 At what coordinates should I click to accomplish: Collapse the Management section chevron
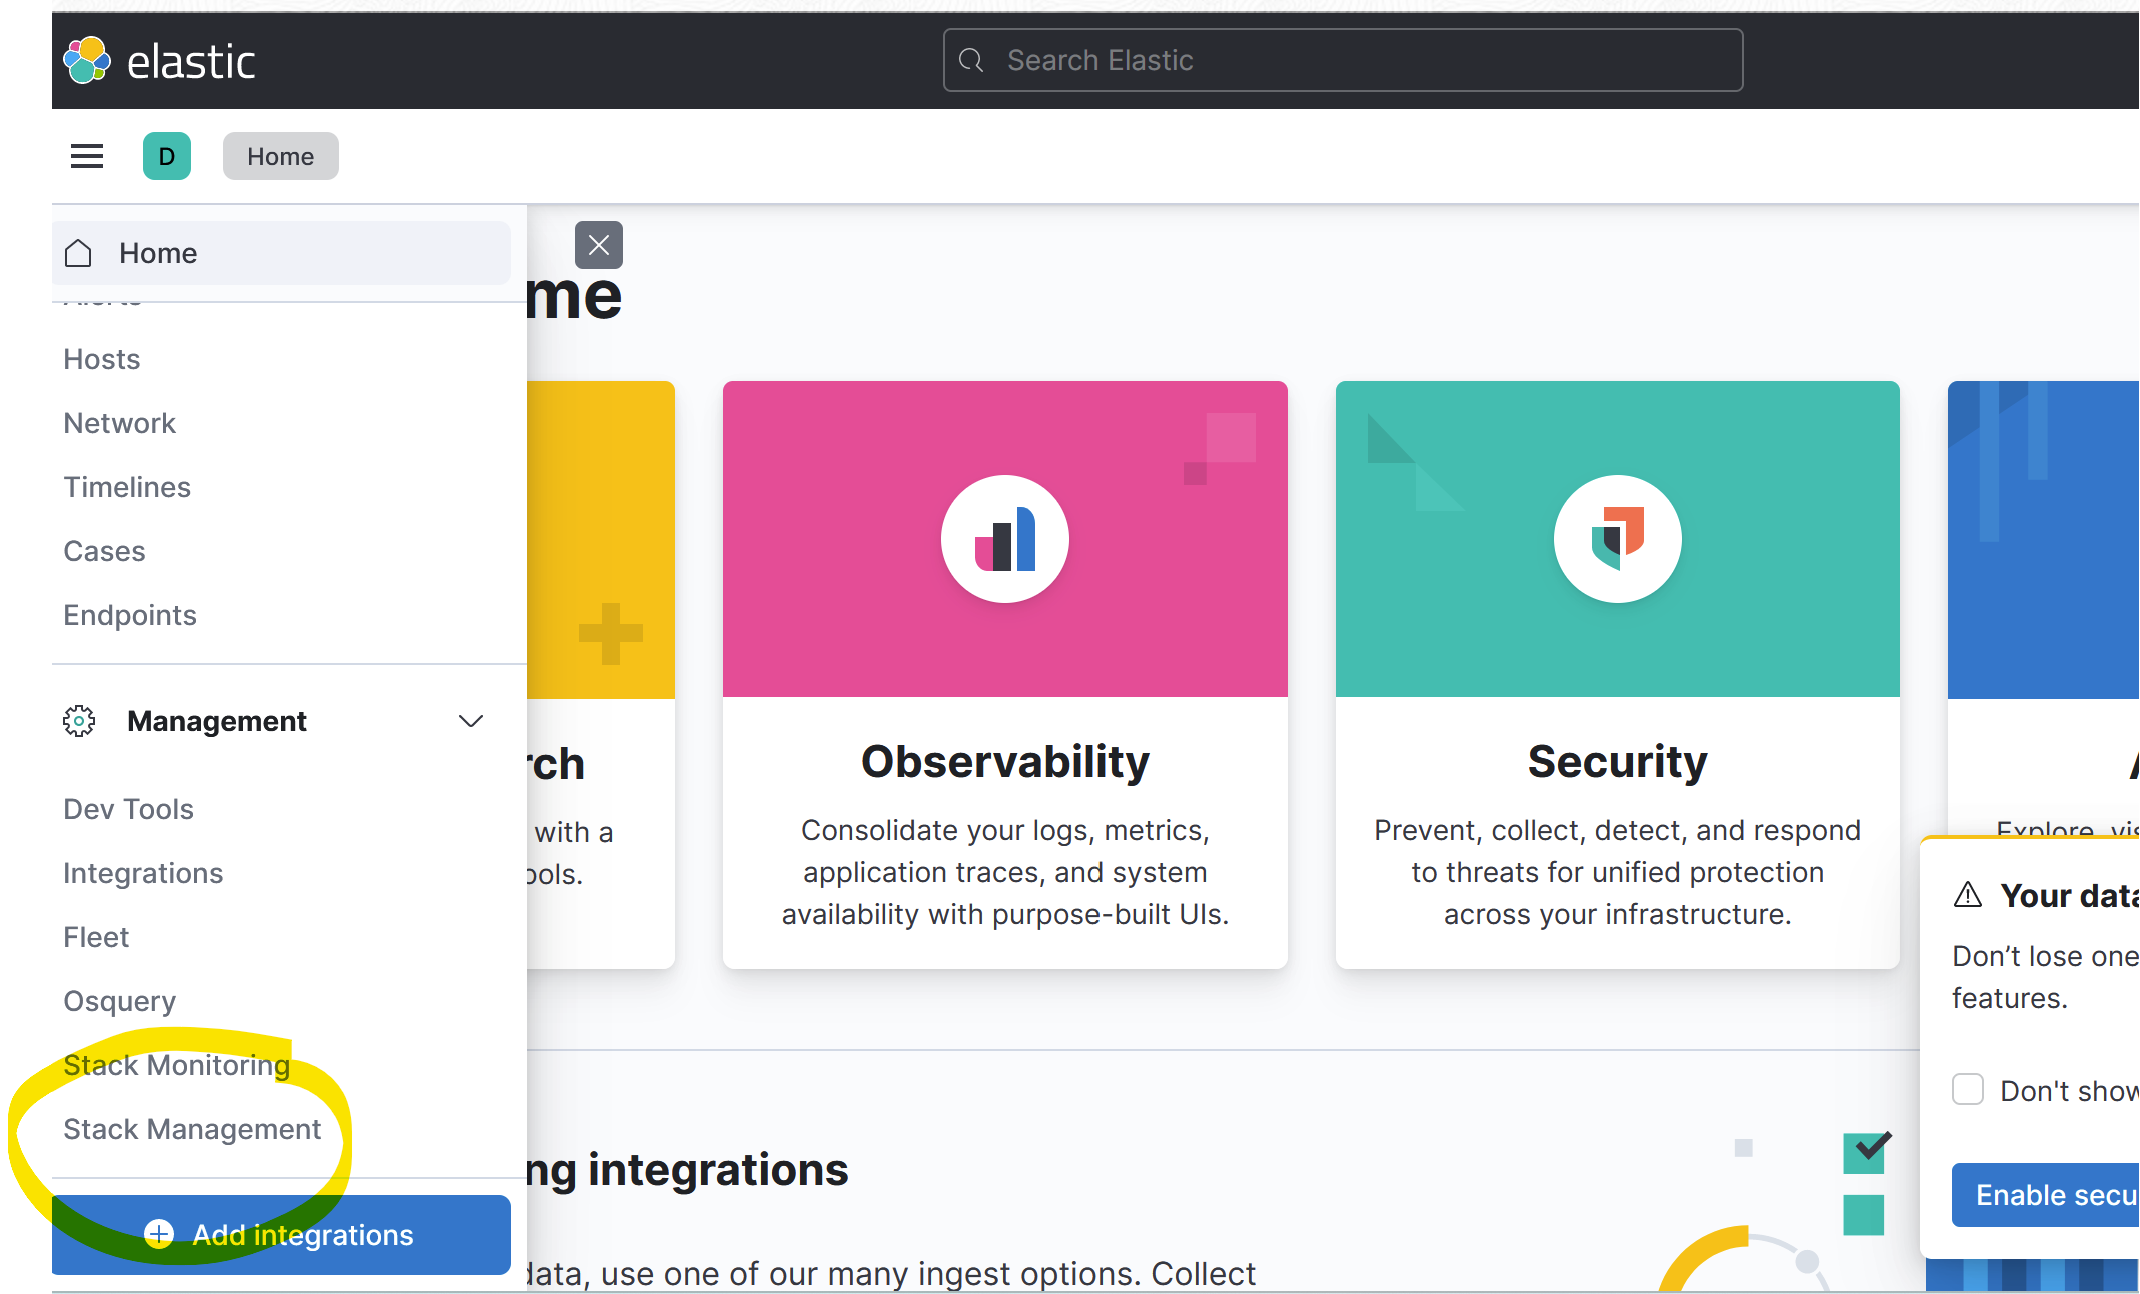(470, 721)
